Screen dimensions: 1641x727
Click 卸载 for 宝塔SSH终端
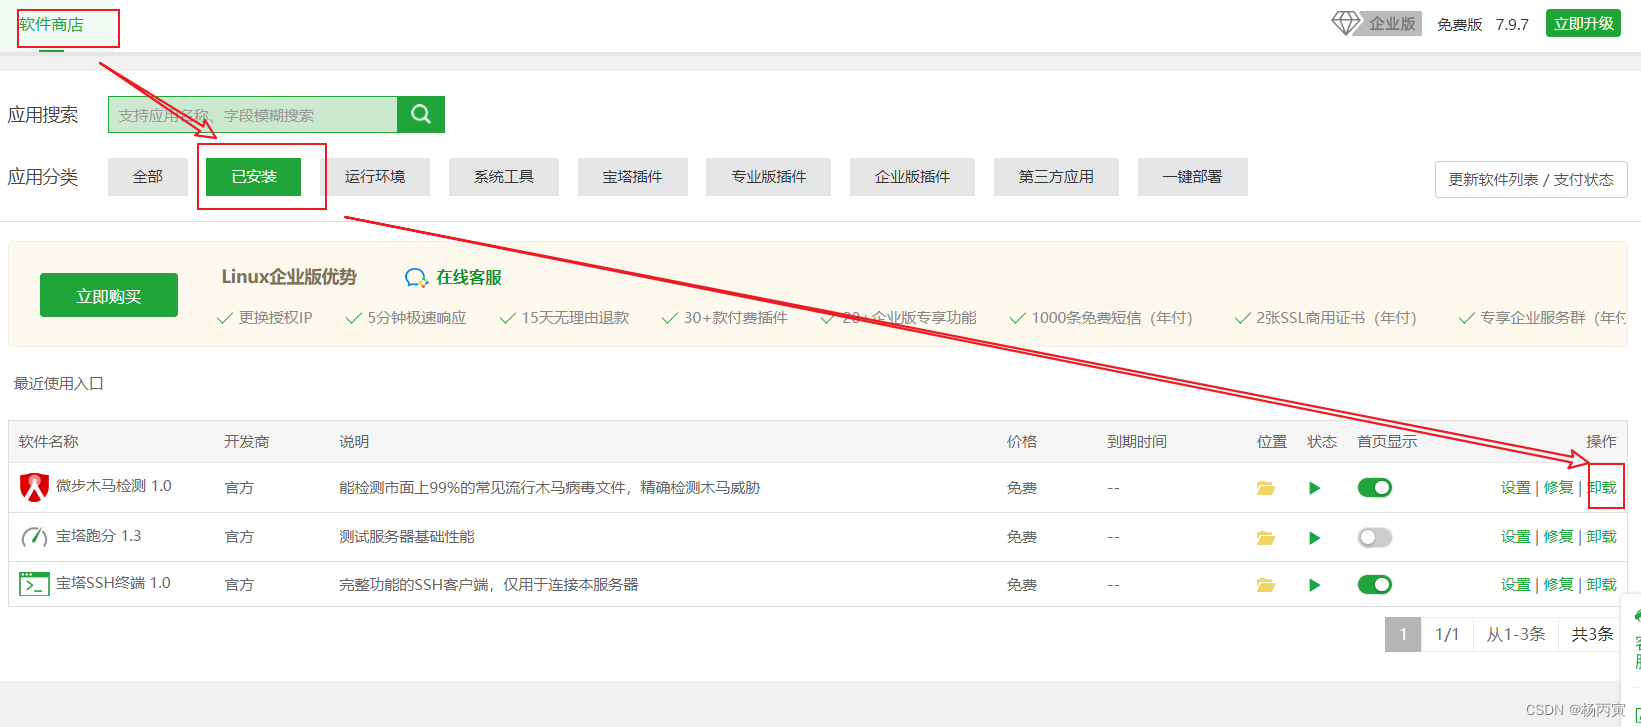(x=1602, y=585)
